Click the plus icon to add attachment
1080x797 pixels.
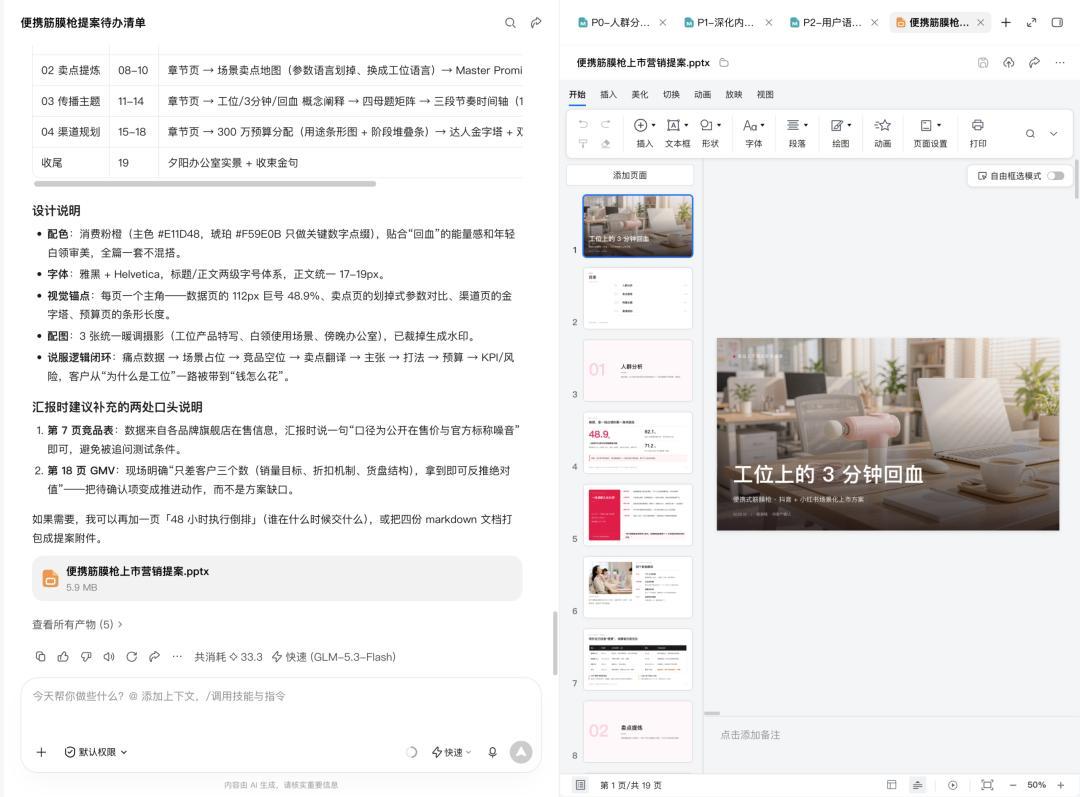tap(41, 752)
